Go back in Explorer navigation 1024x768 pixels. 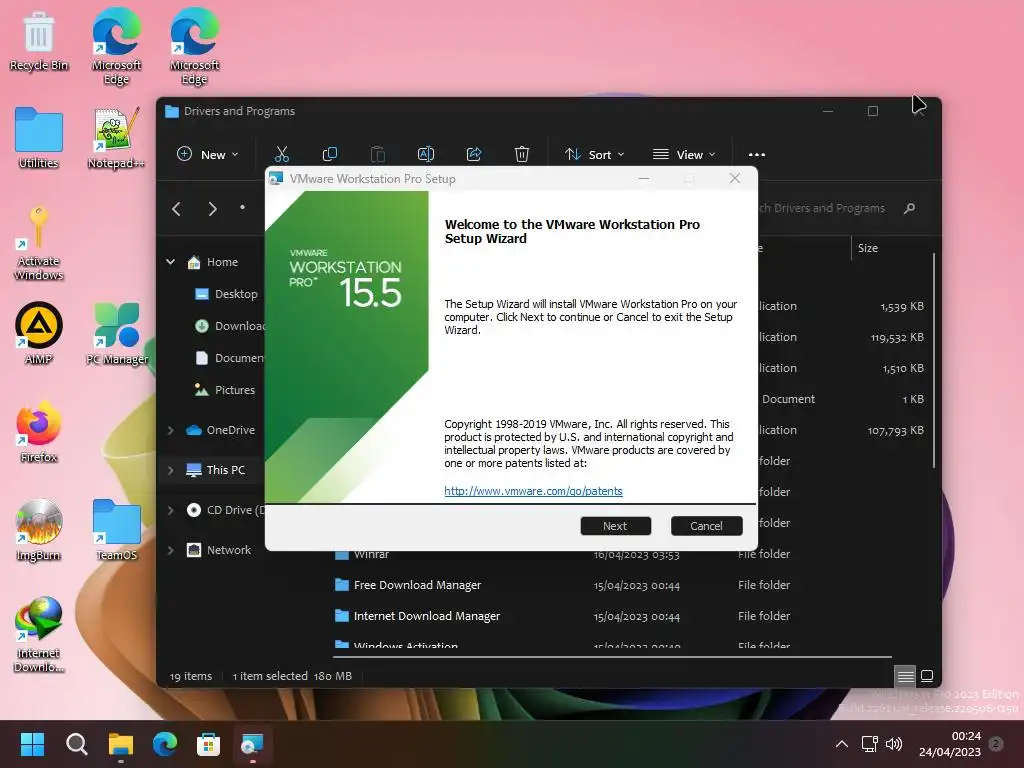pos(176,209)
